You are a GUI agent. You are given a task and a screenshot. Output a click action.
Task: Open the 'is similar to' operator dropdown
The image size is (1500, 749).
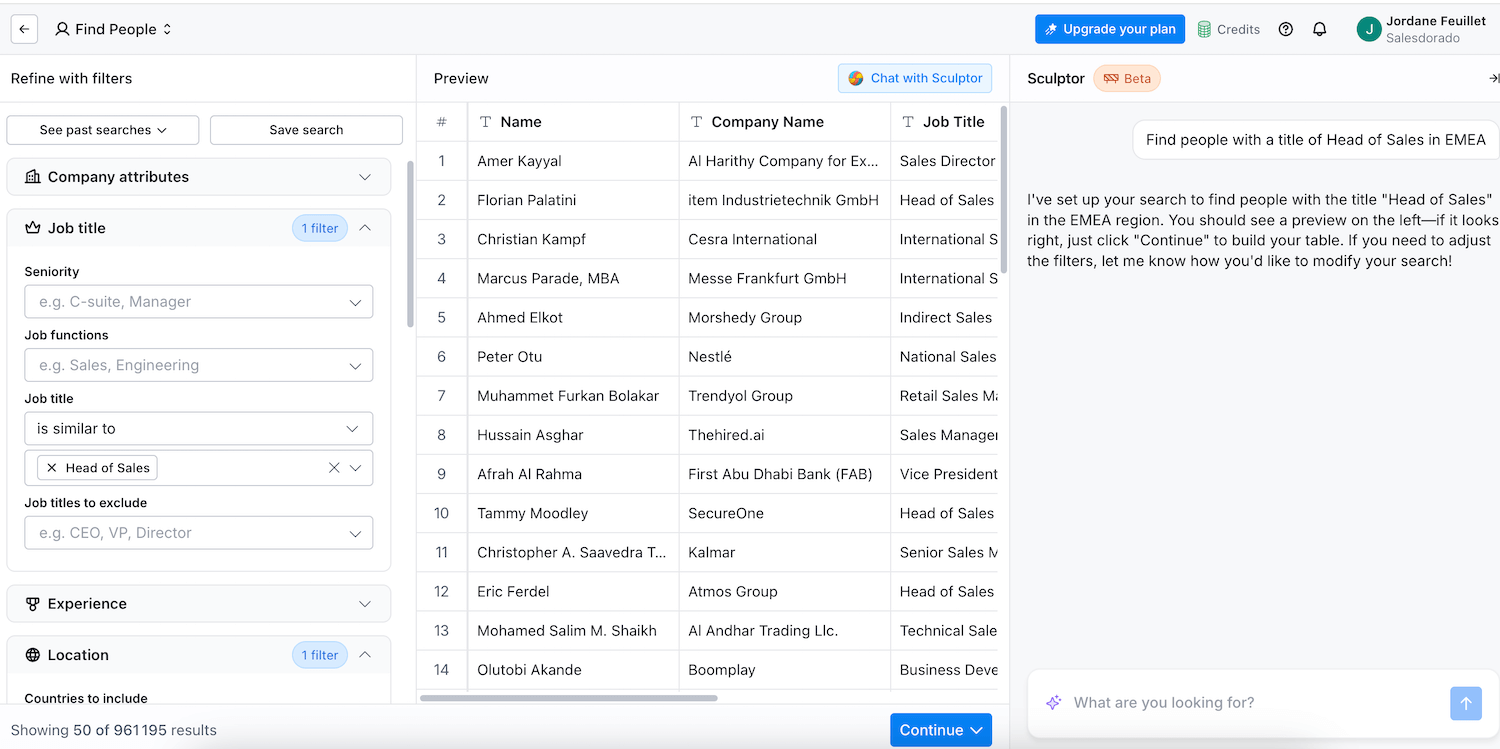198,429
